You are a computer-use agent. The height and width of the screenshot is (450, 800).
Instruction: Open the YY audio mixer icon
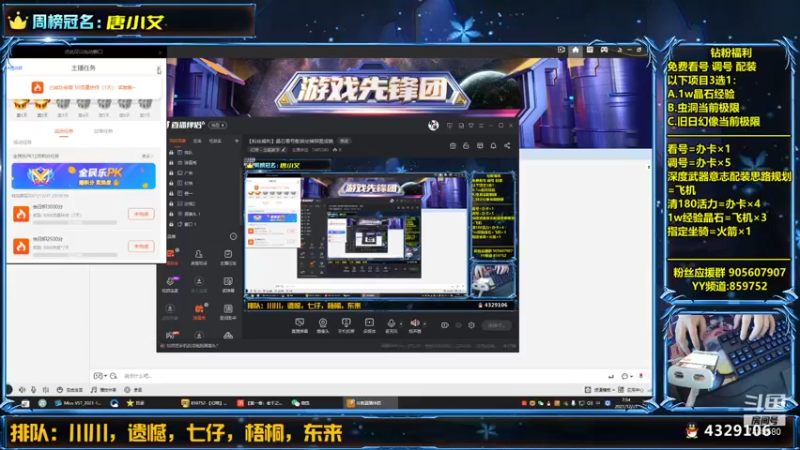(45, 390)
